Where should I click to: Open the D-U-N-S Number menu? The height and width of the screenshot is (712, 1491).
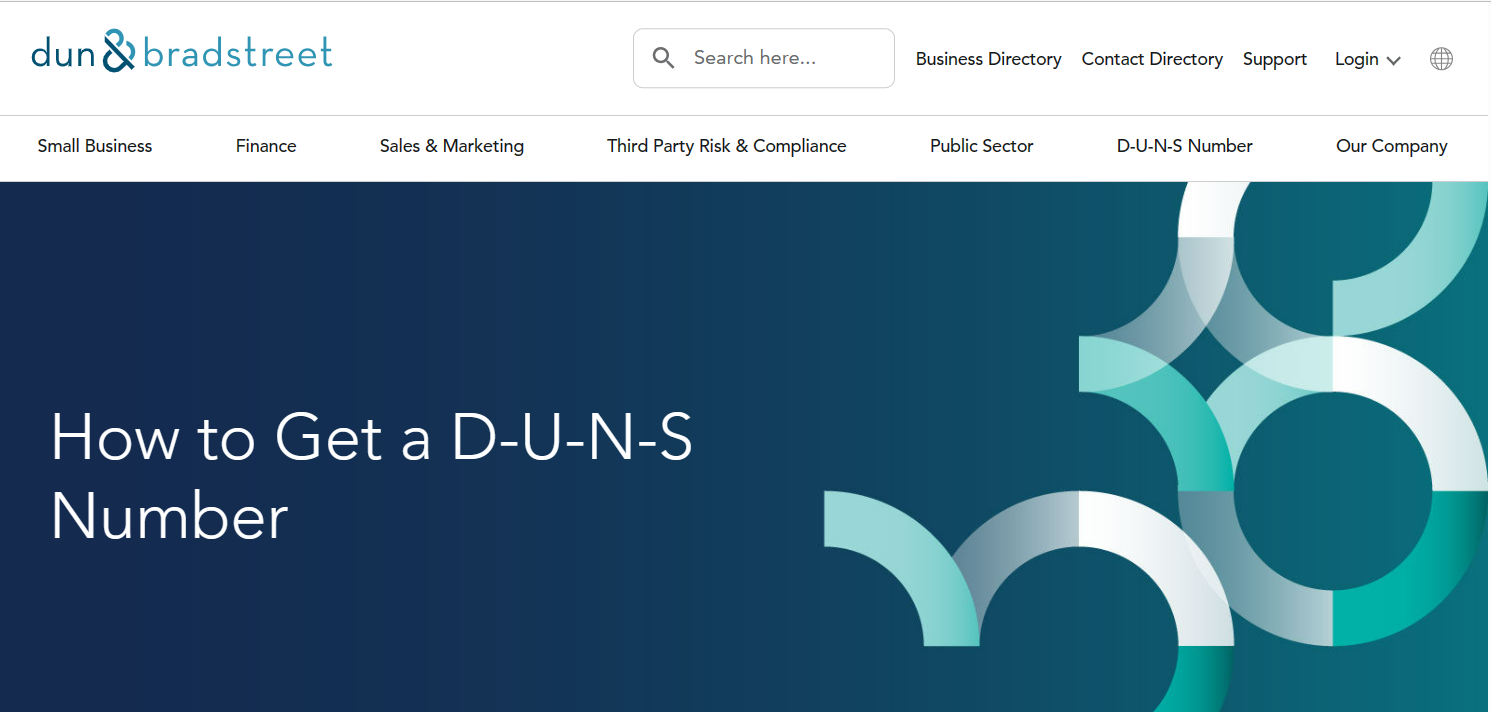click(1184, 146)
